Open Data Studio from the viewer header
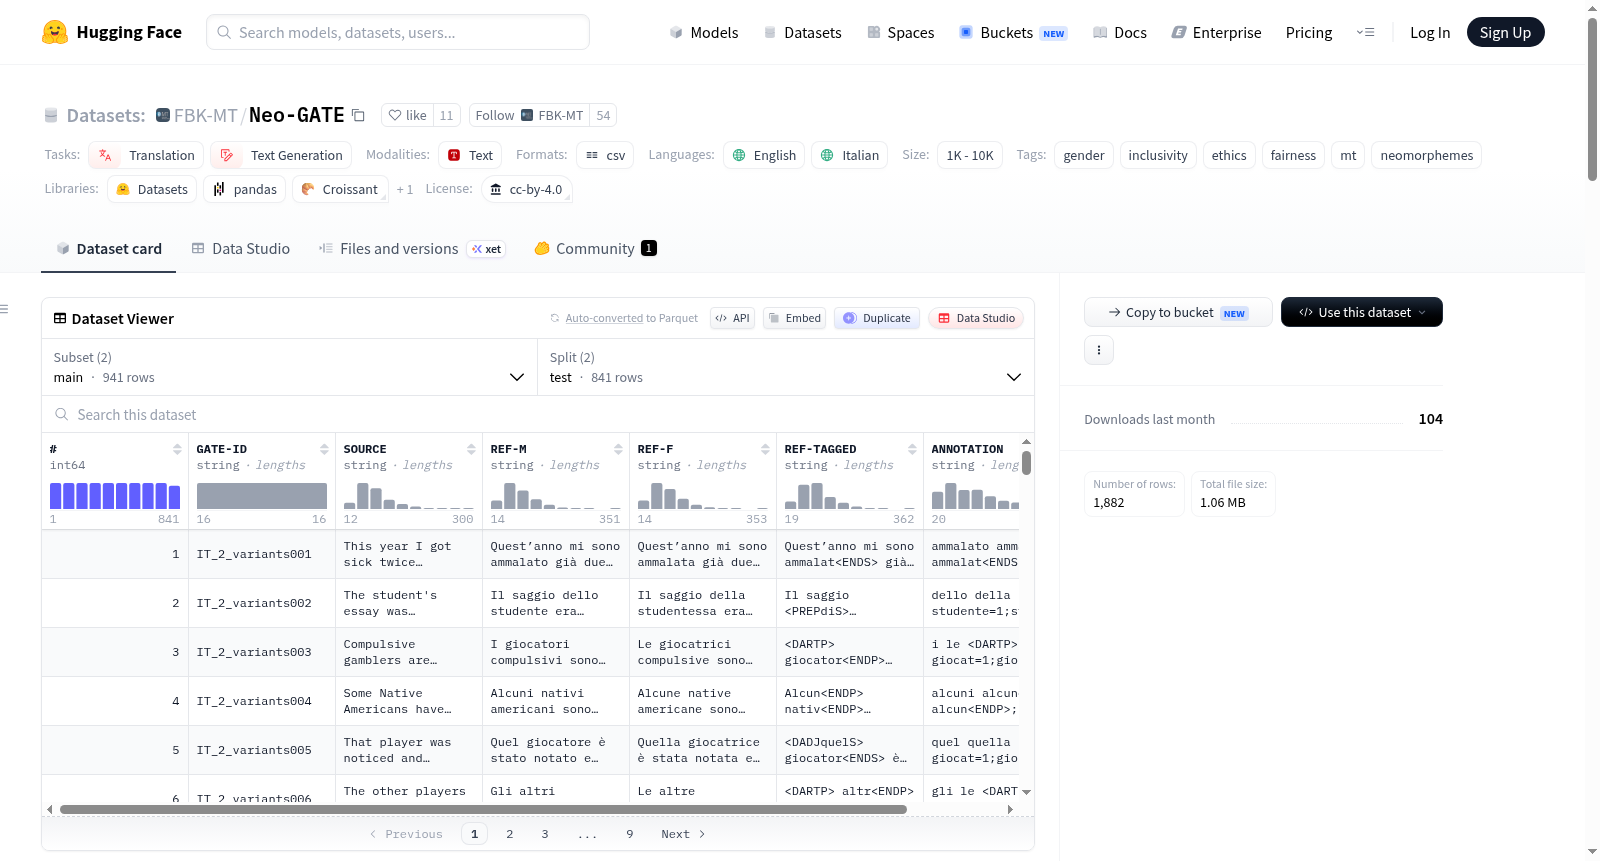This screenshot has height=861, width=1600. pyautogui.click(x=976, y=318)
